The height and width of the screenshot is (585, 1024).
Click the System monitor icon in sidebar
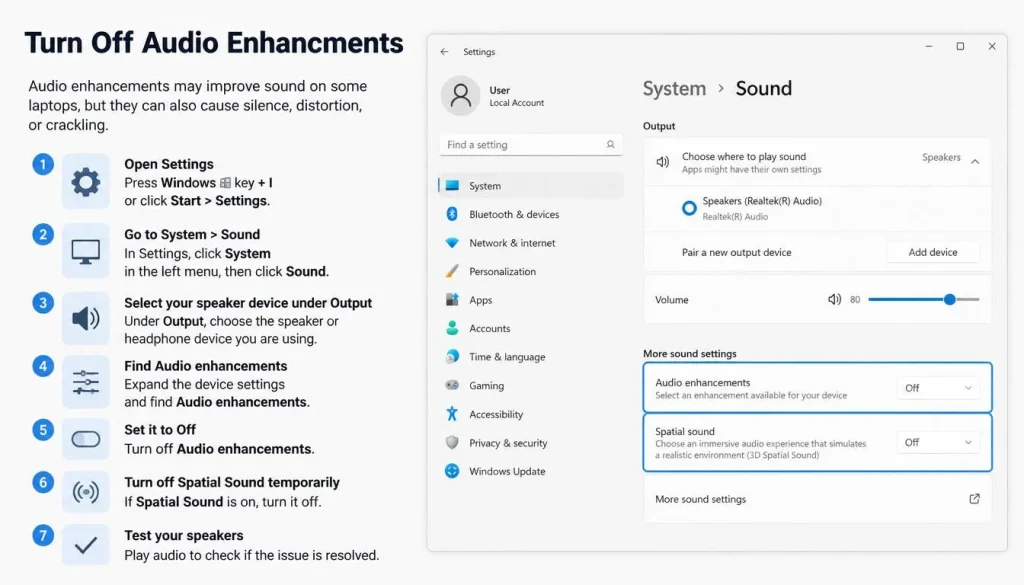[x=452, y=185]
